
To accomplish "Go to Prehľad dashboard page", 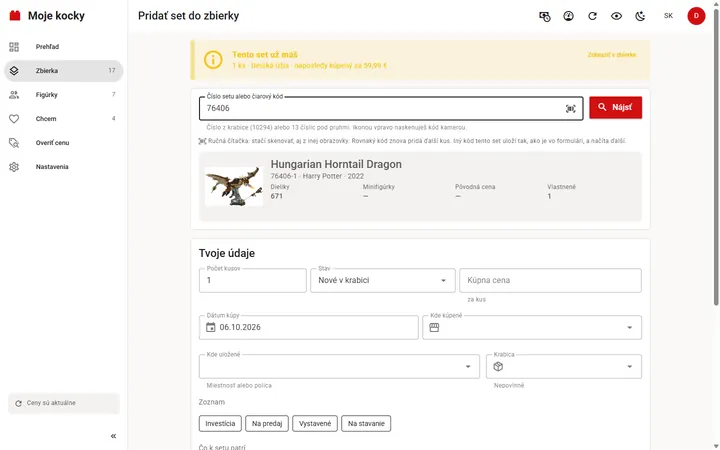I will click(x=63, y=47).
